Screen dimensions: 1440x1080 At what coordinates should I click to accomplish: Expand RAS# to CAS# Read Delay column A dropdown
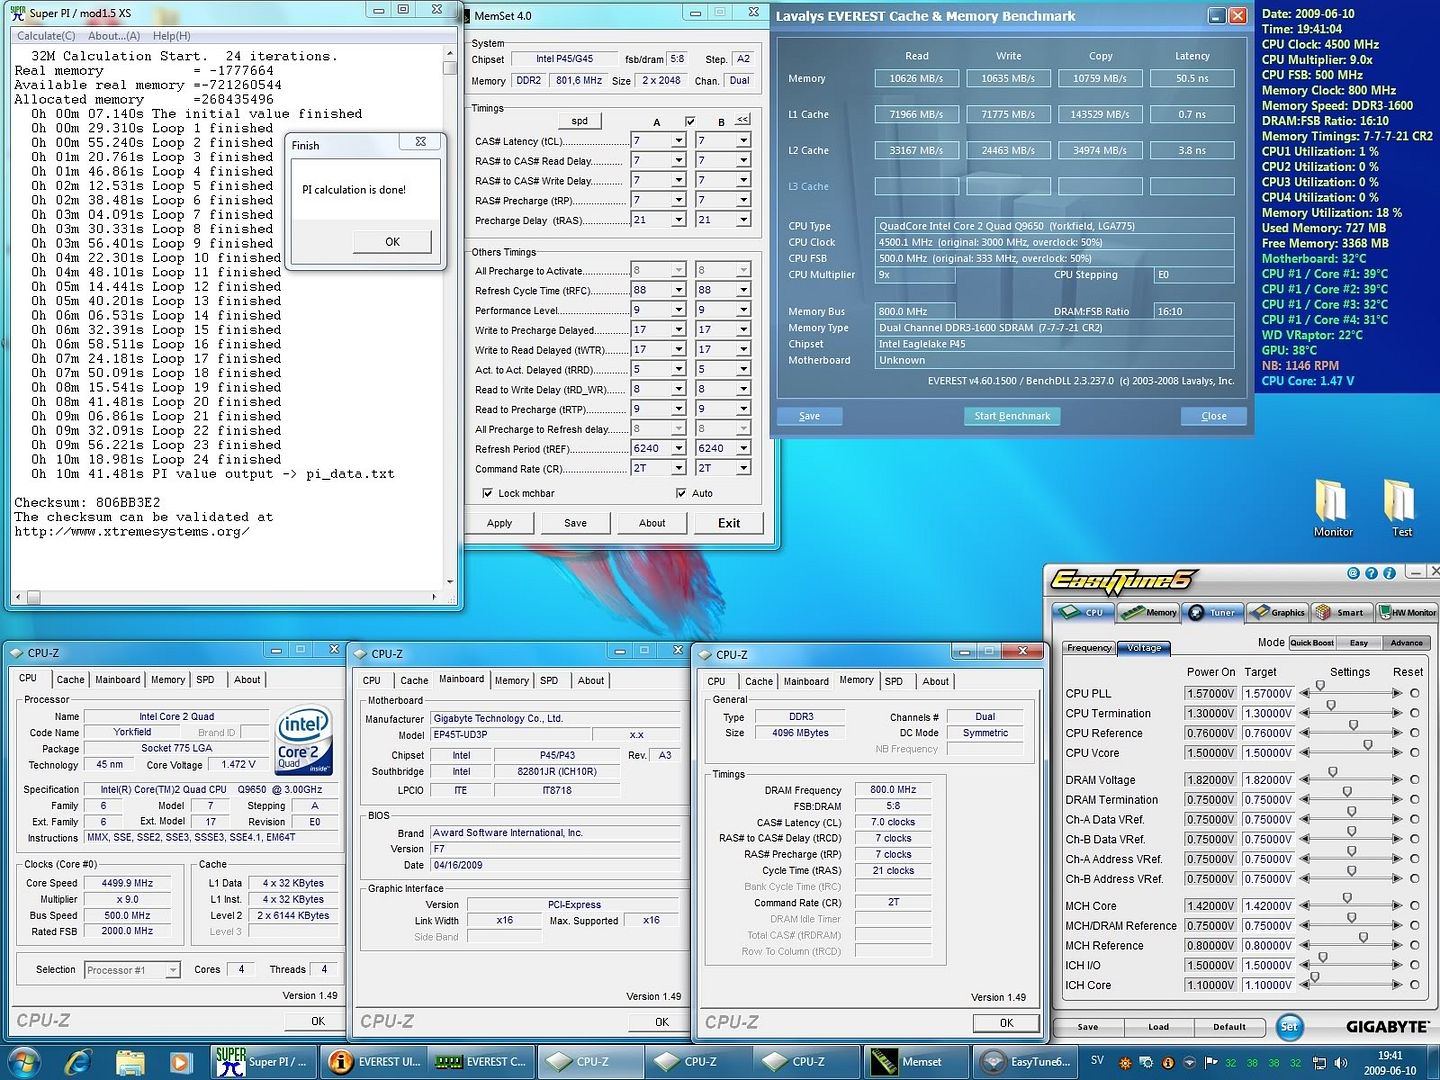(678, 161)
